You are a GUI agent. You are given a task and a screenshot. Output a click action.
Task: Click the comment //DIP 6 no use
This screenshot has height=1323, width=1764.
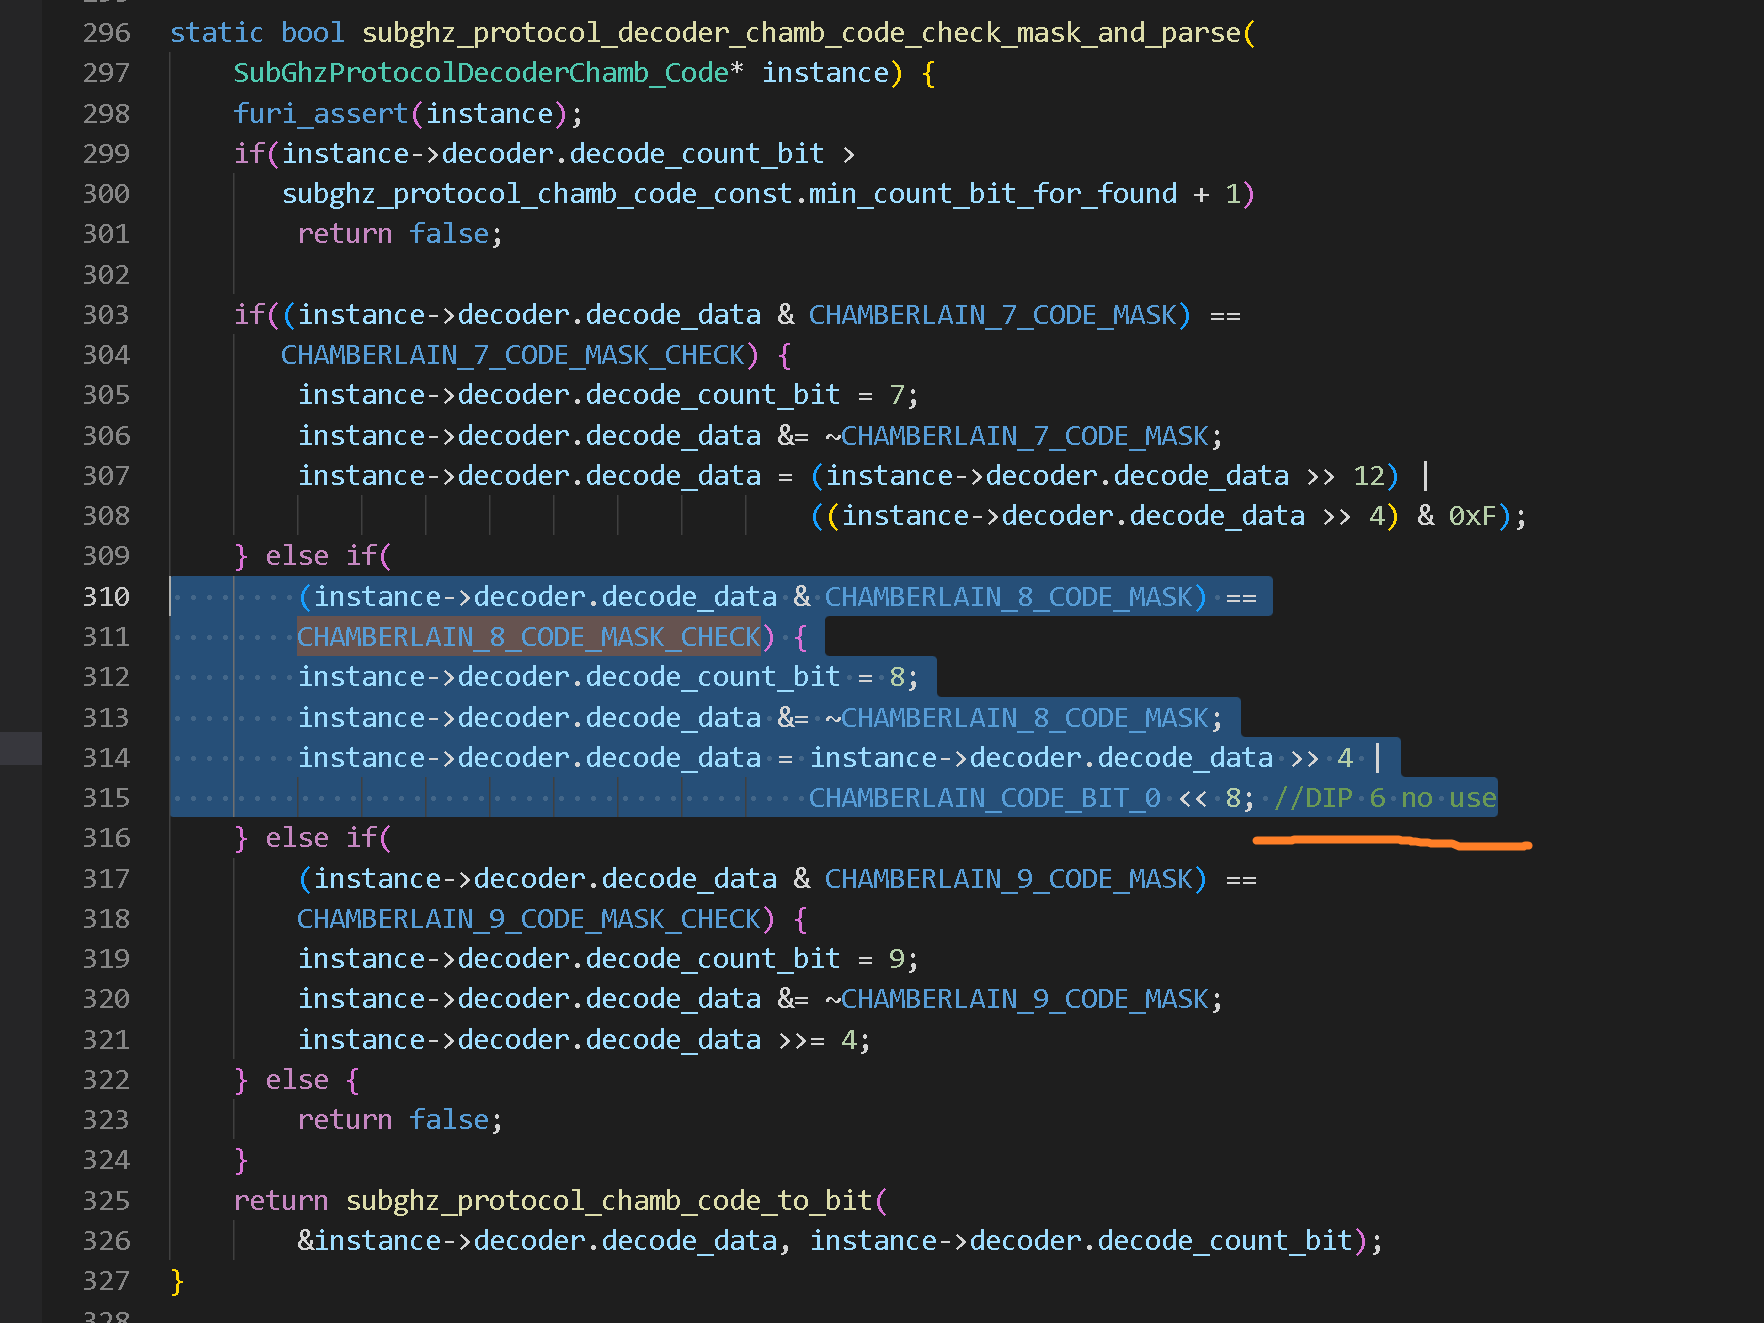click(x=1385, y=797)
